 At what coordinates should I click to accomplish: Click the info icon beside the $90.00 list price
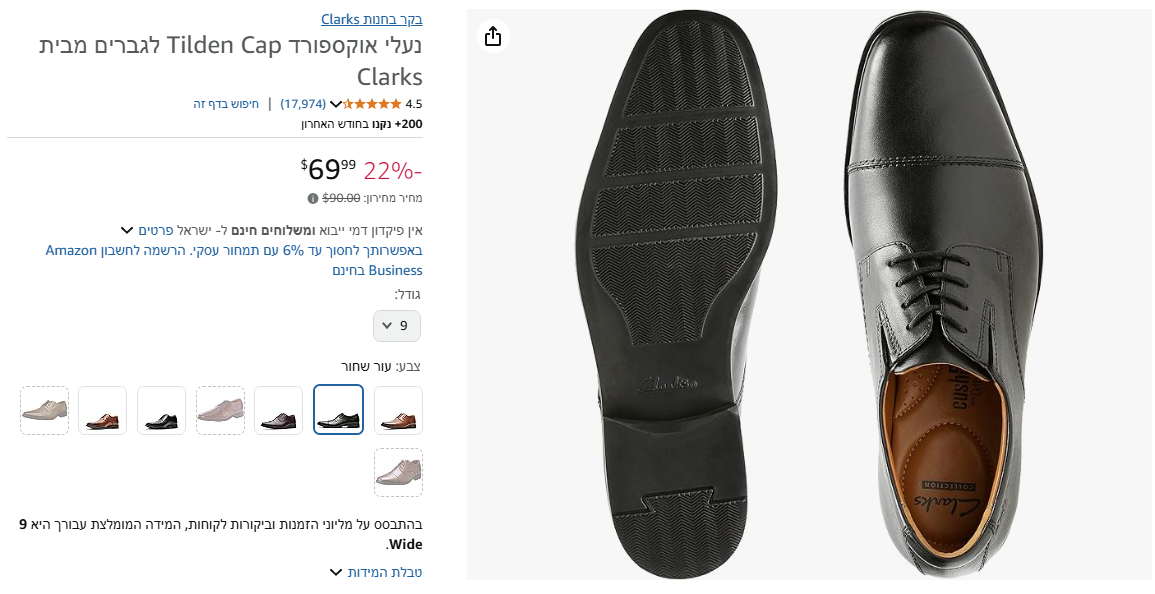(x=313, y=198)
